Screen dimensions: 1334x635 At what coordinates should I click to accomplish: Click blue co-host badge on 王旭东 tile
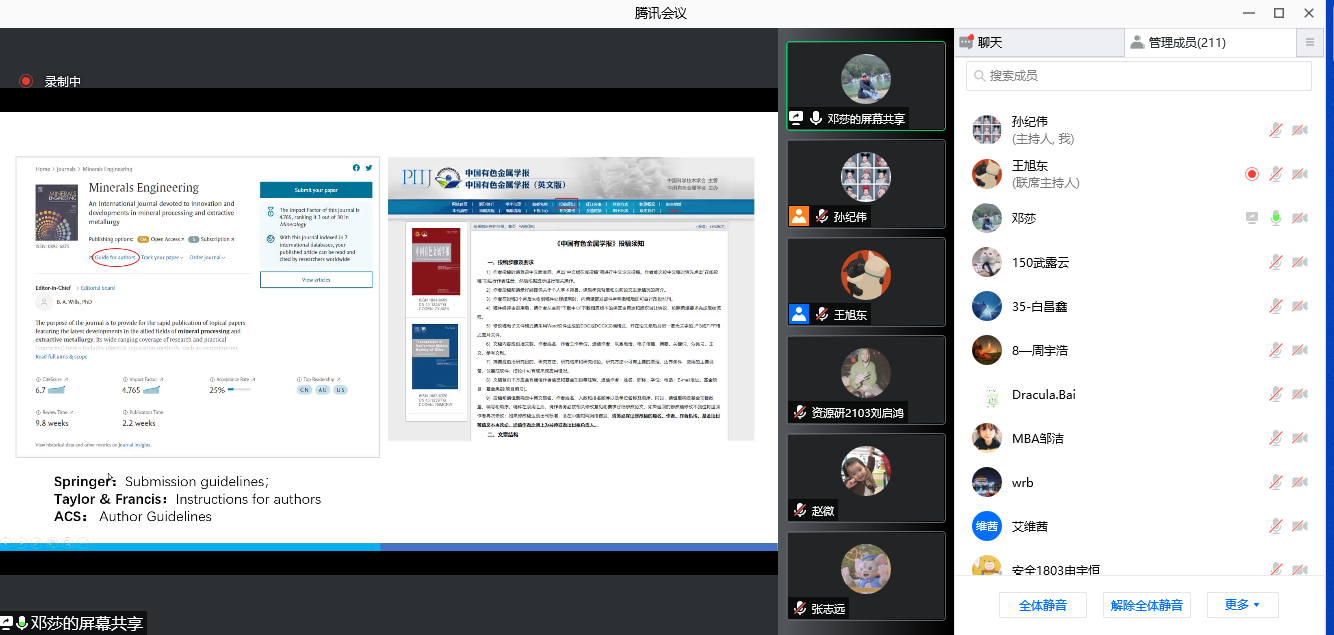click(x=799, y=314)
